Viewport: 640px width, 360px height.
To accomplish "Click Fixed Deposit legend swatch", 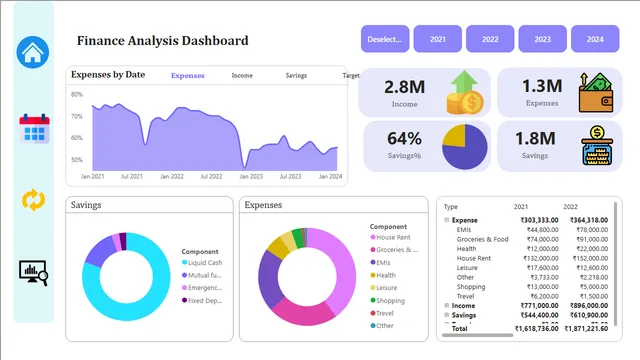I will pyautogui.click(x=184, y=300).
